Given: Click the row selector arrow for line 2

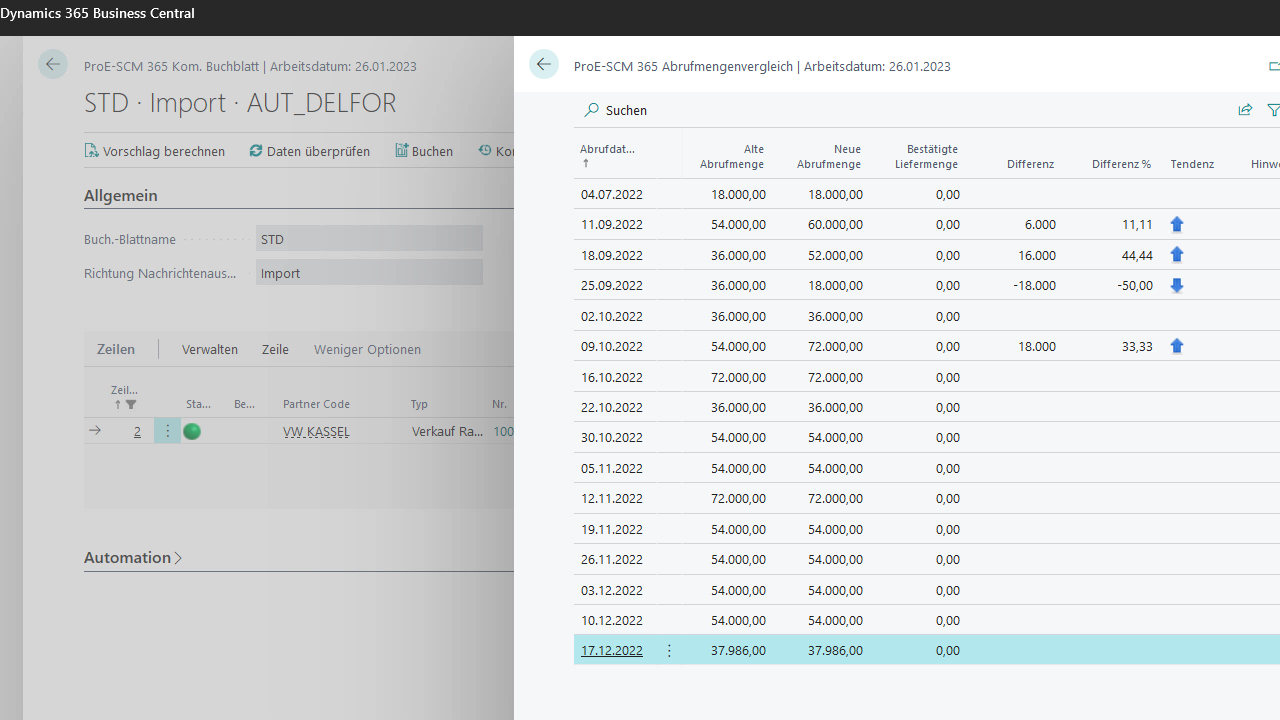Looking at the screenshot, I should 95,431.
